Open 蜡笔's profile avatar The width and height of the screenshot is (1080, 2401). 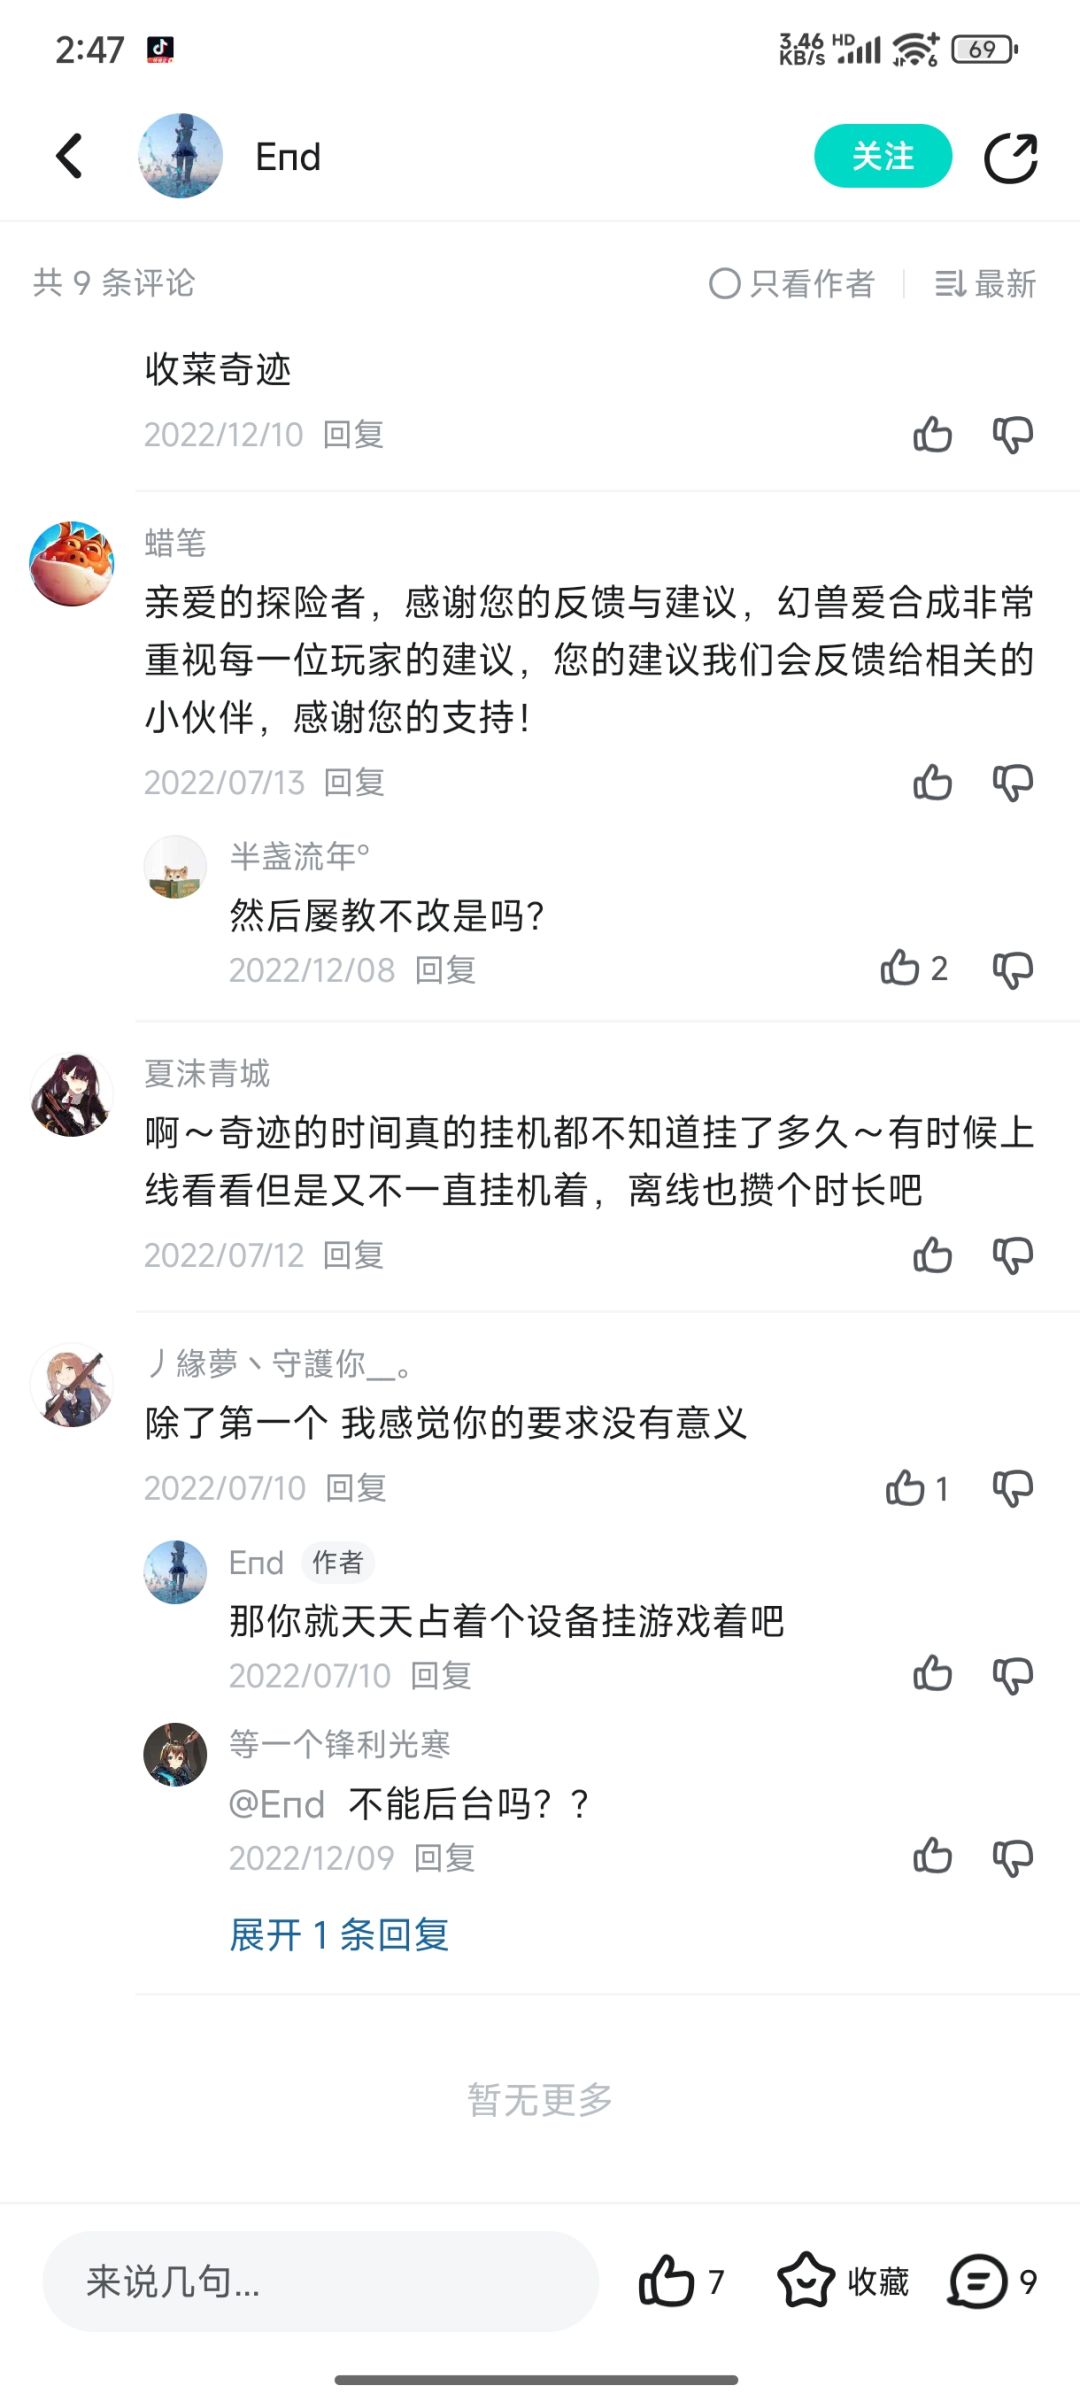pyautogui.click(x=72, y=564)
